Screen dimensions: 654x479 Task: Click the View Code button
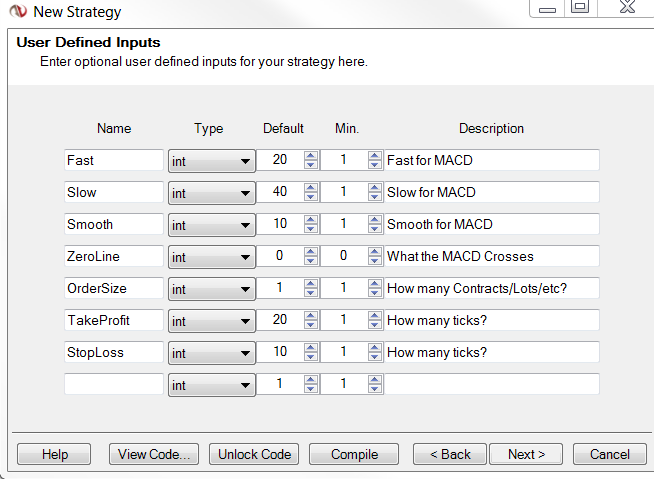[x=154, y=454]
